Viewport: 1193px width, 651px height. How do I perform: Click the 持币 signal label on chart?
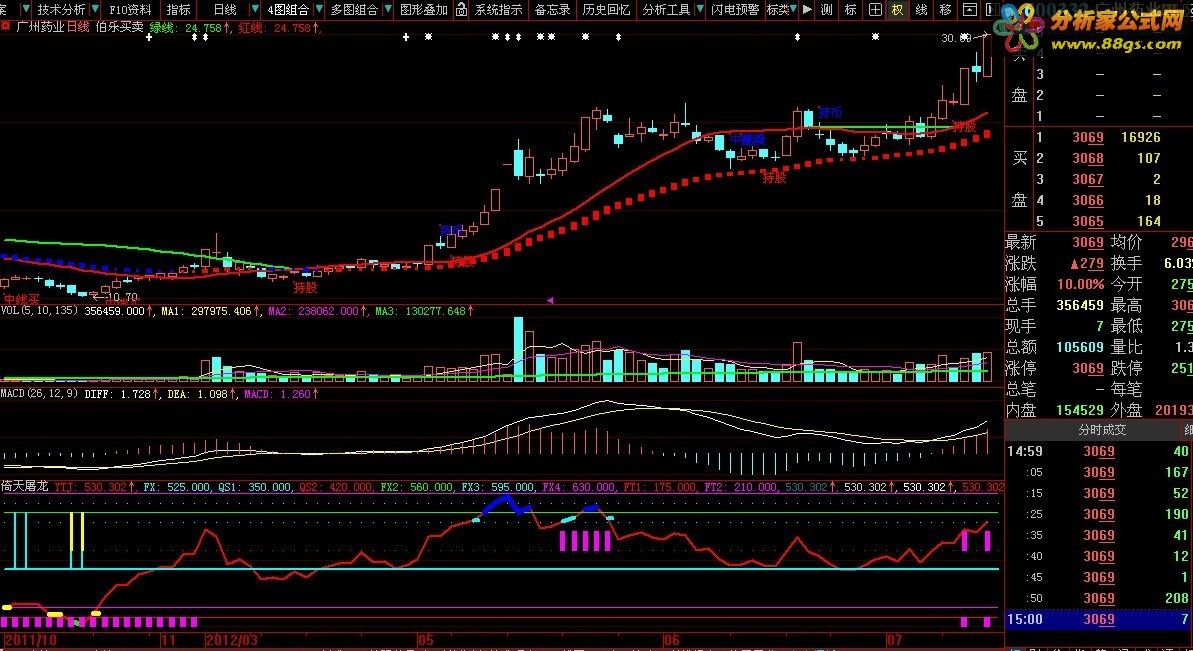coord(830,112)
